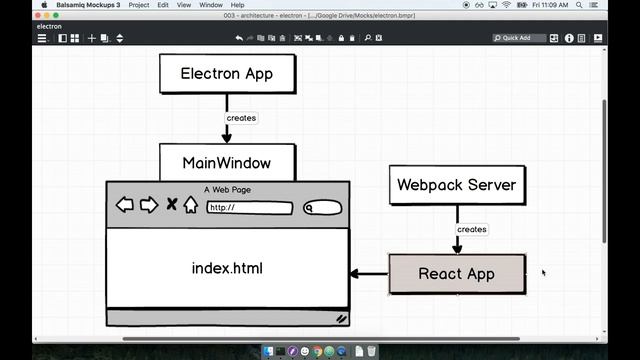Click the up-down mockup navigation arrows
The width and height of the screenshot is (640, 360).
(x=120, y=38)
